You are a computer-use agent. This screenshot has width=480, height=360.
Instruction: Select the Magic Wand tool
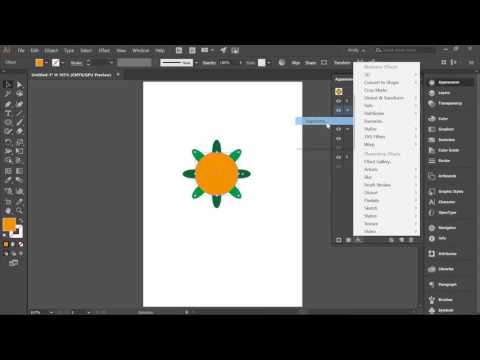coord(8,94)
